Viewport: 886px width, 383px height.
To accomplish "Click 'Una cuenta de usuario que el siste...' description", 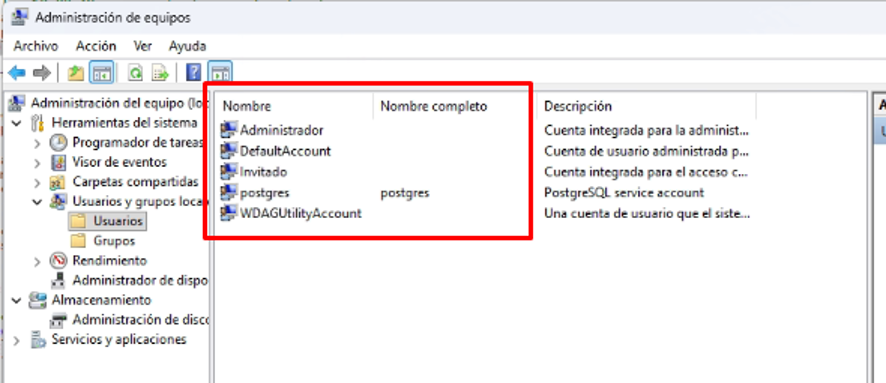I will (x=647, y=214).
